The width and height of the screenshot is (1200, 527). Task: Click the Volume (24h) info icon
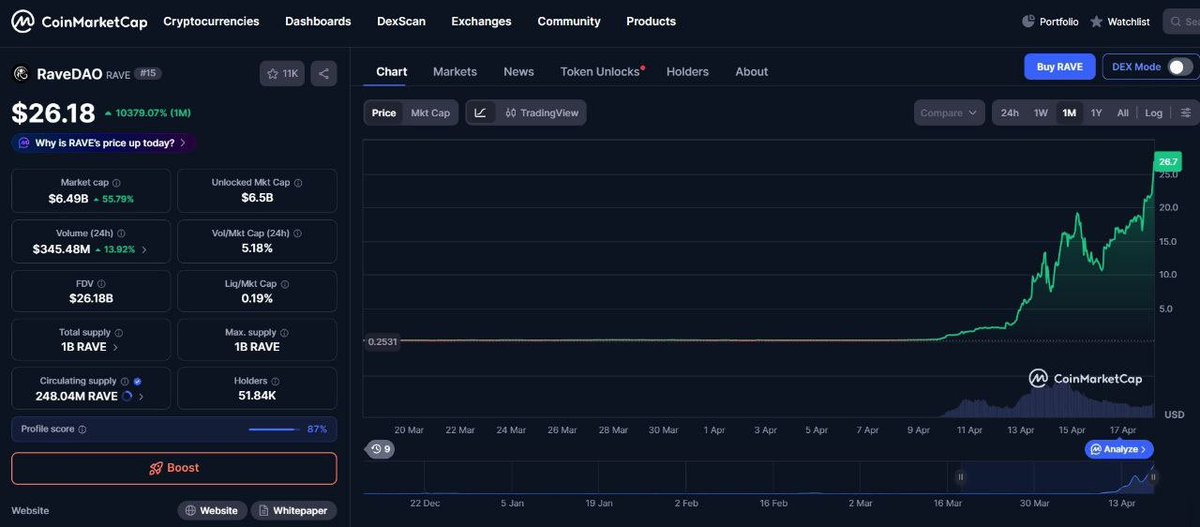pyautogui.click(x=122, y=233)
